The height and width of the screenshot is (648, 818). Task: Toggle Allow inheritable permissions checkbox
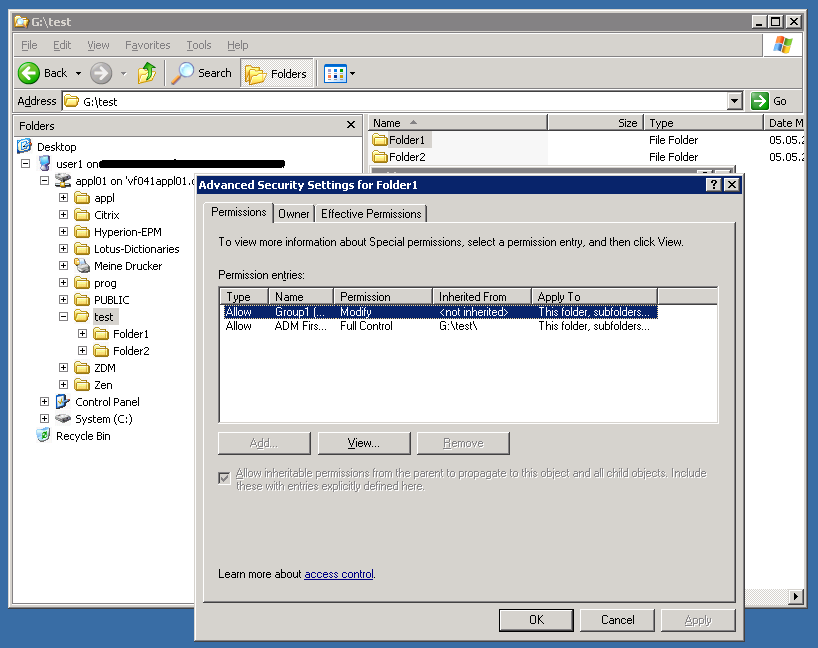[x=224, y=478]
